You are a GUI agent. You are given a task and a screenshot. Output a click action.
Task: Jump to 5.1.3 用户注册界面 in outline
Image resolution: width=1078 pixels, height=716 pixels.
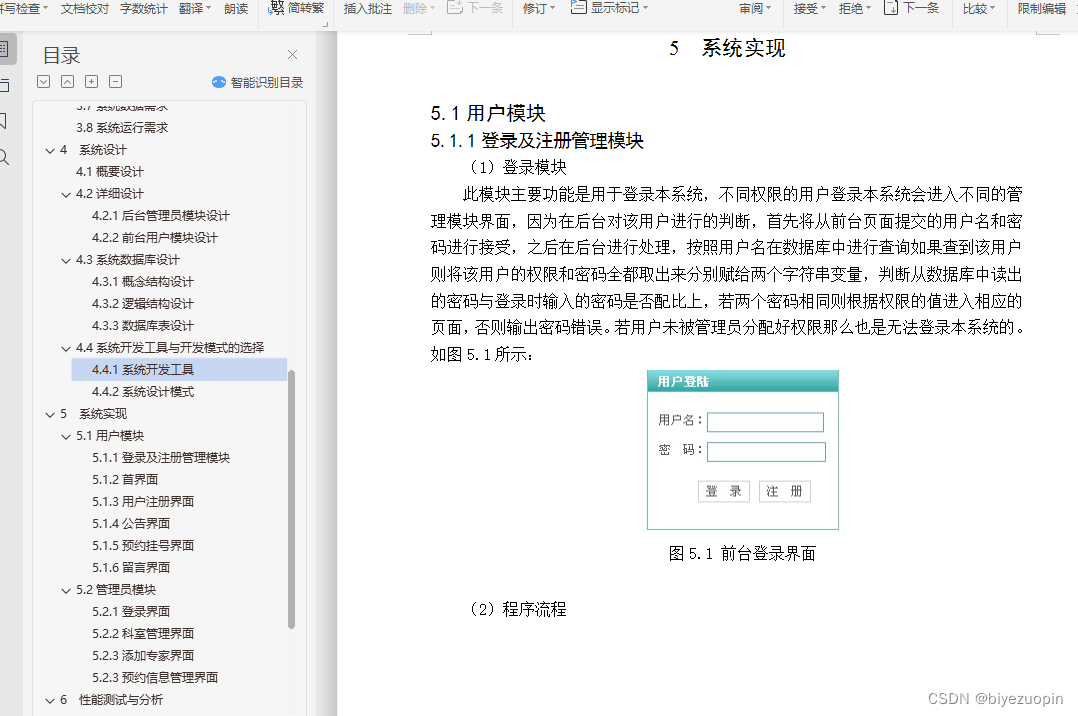pos(142,502)
